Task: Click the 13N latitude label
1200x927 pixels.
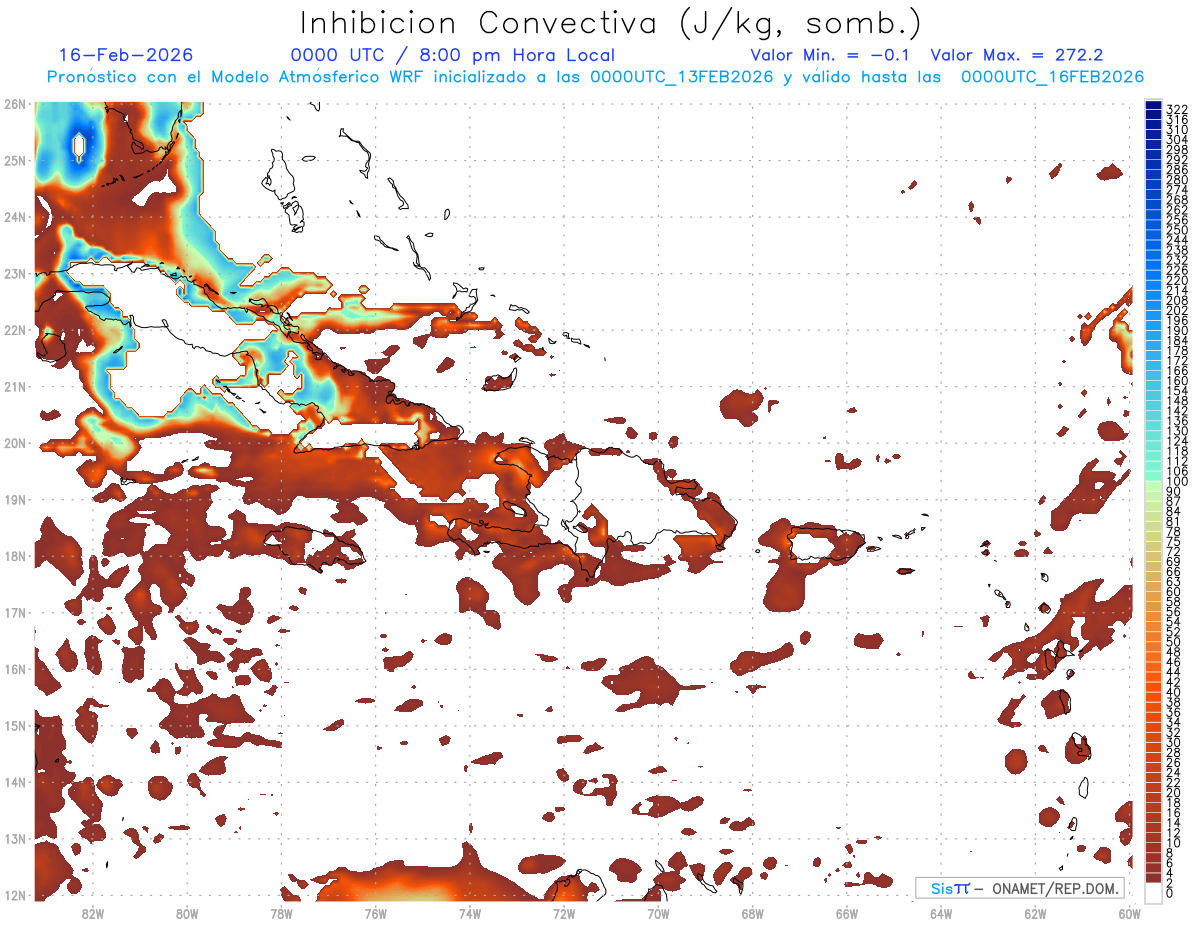Action: (x=14, y=838)
